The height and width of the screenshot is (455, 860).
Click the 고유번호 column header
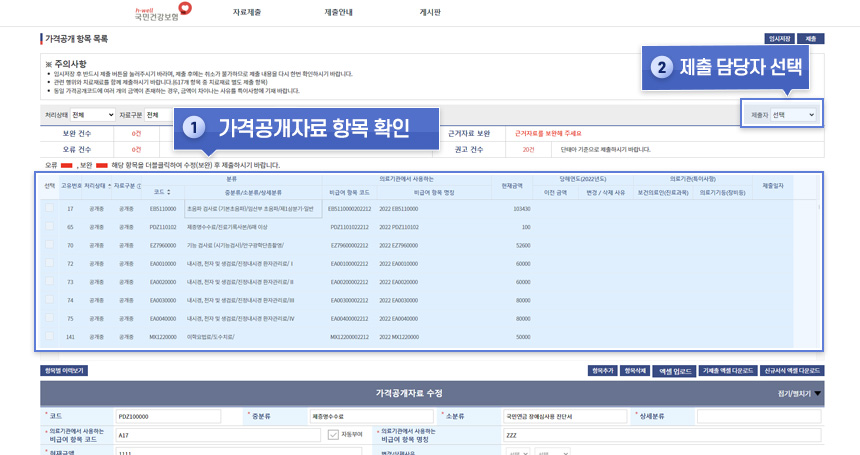click(71, 186)
